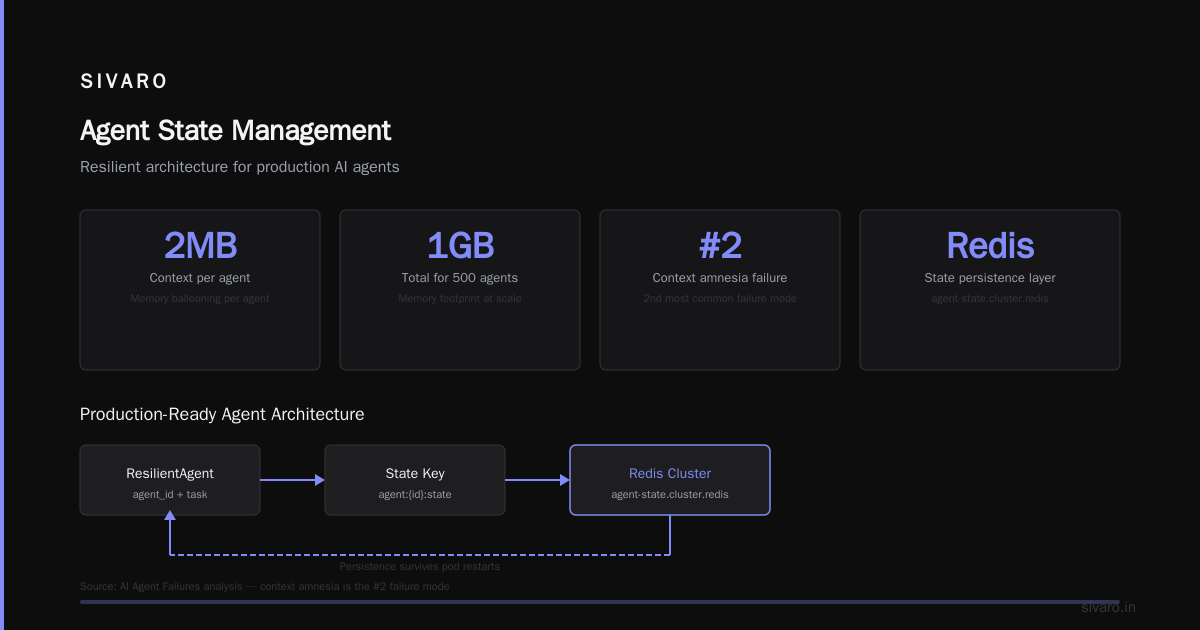
Task: Click the 'Context amnesia failure' label
Action: 720,278
